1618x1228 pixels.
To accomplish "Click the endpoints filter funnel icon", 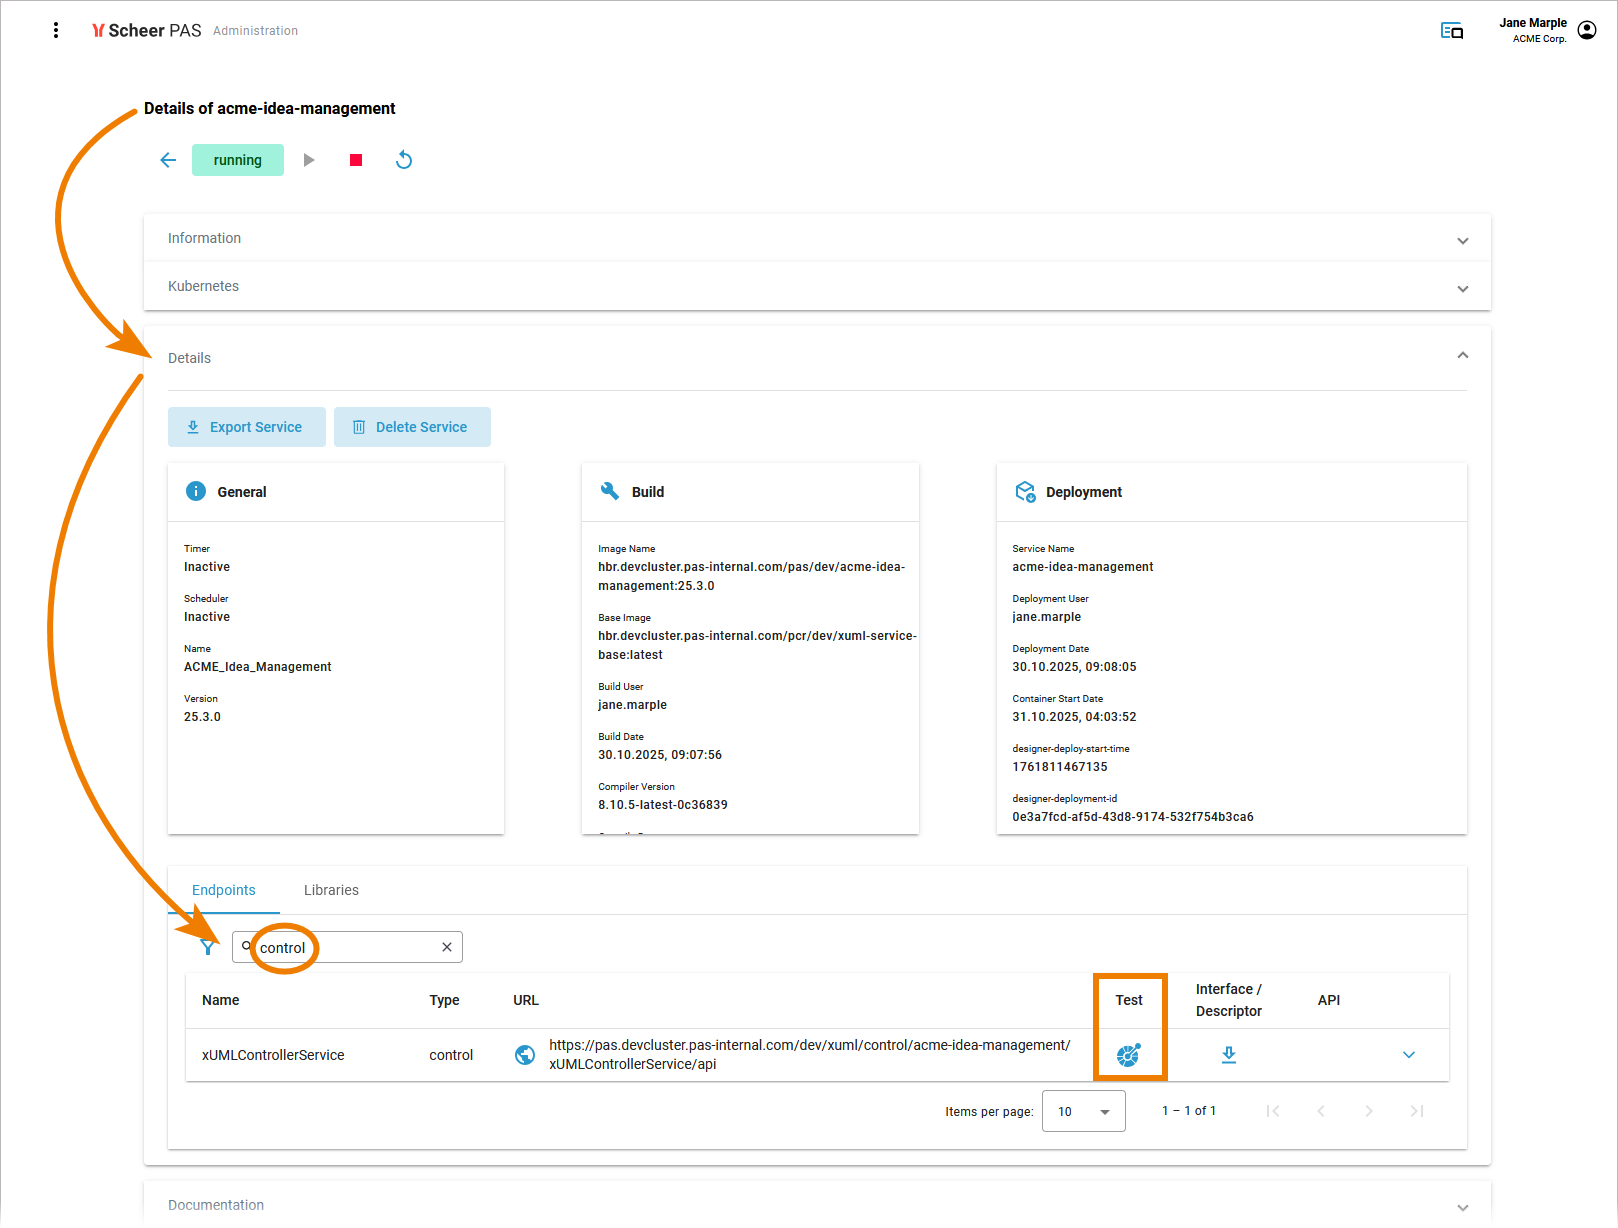I will click(207, 947).
